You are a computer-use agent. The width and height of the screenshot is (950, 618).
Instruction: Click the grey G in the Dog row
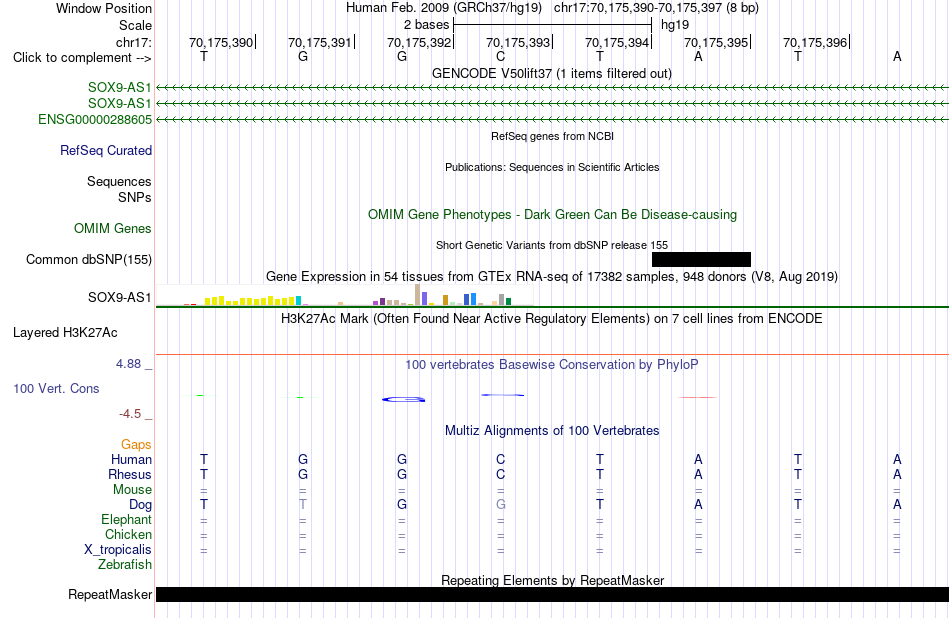pyautogui.click(x=500, y=505)
